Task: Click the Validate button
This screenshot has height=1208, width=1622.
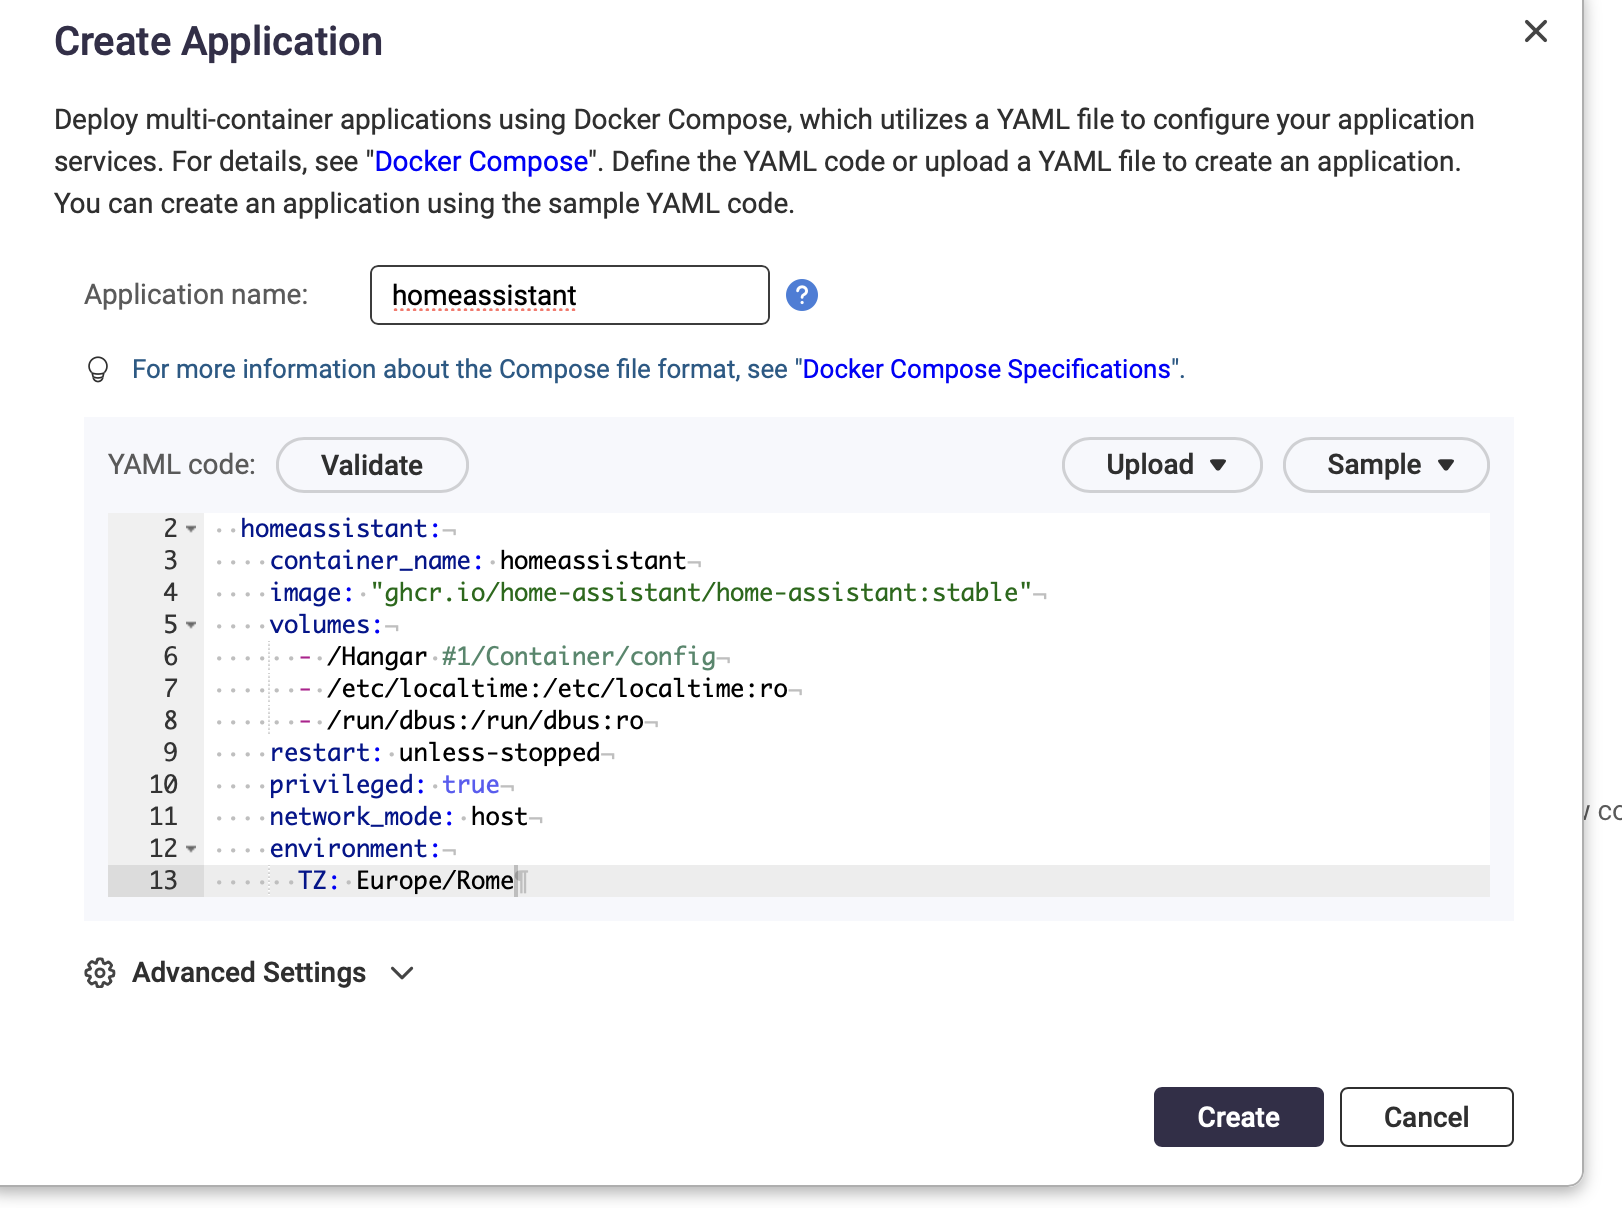Action: 372,465
